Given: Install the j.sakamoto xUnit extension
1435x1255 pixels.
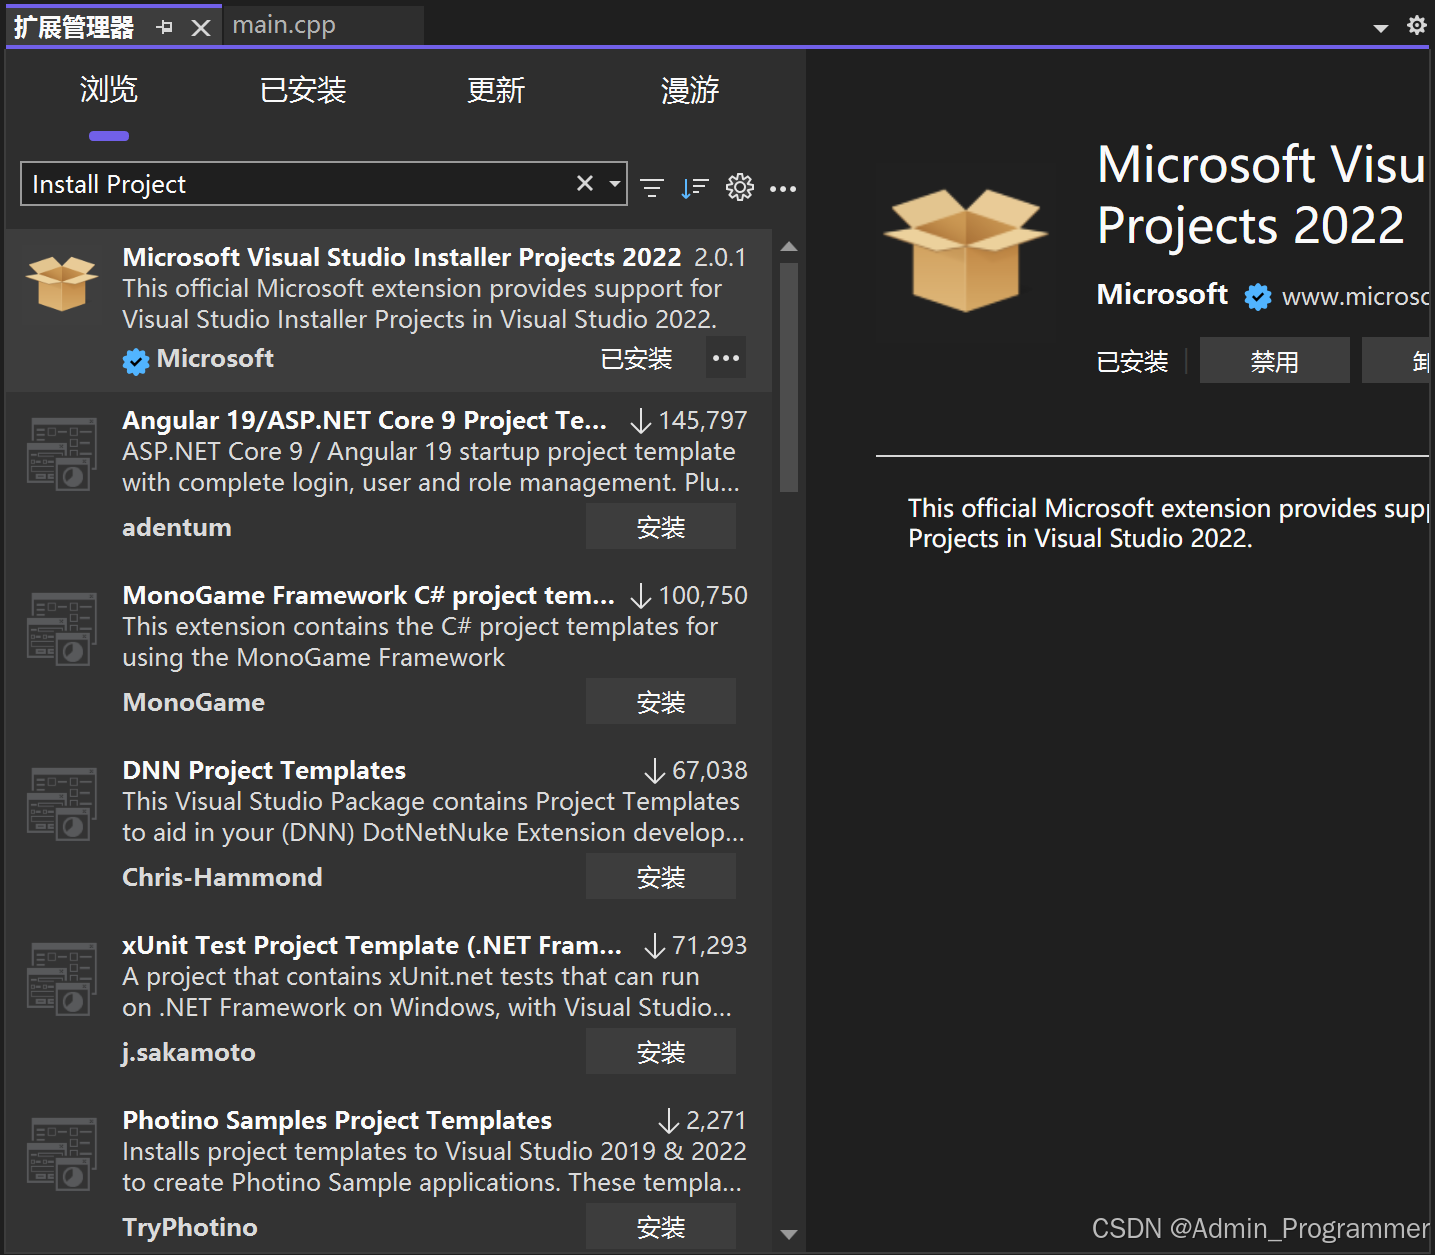Looking at the screenshot, I should click(661, 1052).
